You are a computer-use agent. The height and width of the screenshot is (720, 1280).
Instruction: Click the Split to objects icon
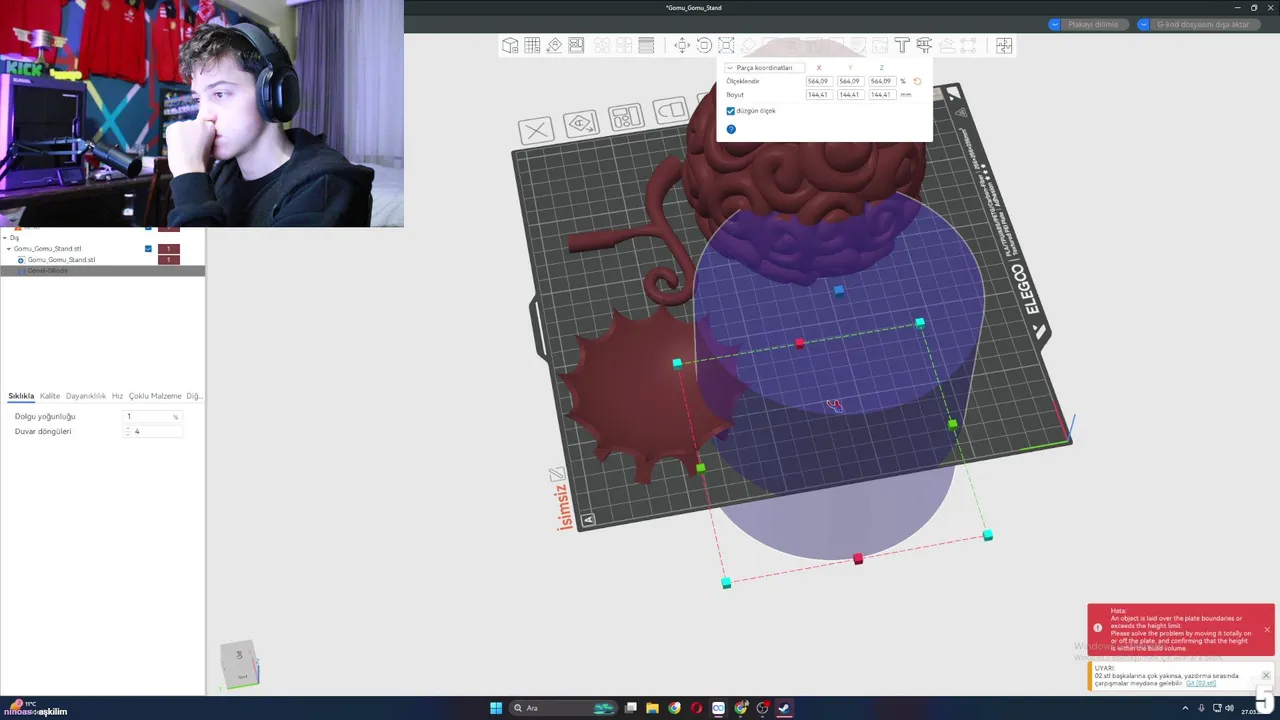coord(602,45)
